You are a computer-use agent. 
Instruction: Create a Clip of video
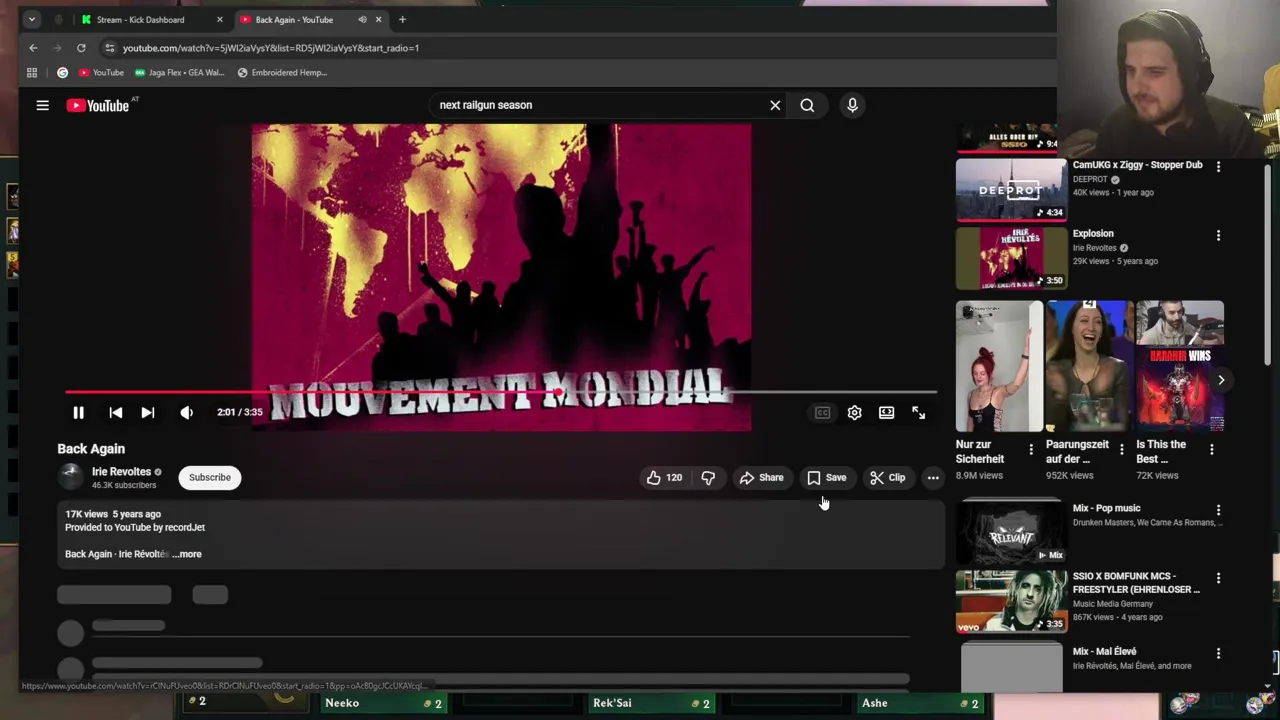pos(887,477)
